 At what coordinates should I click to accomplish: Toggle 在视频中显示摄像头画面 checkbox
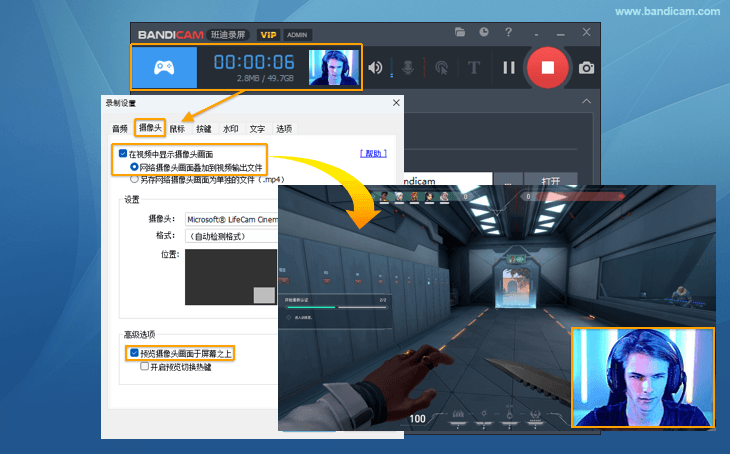coord(123,153)
